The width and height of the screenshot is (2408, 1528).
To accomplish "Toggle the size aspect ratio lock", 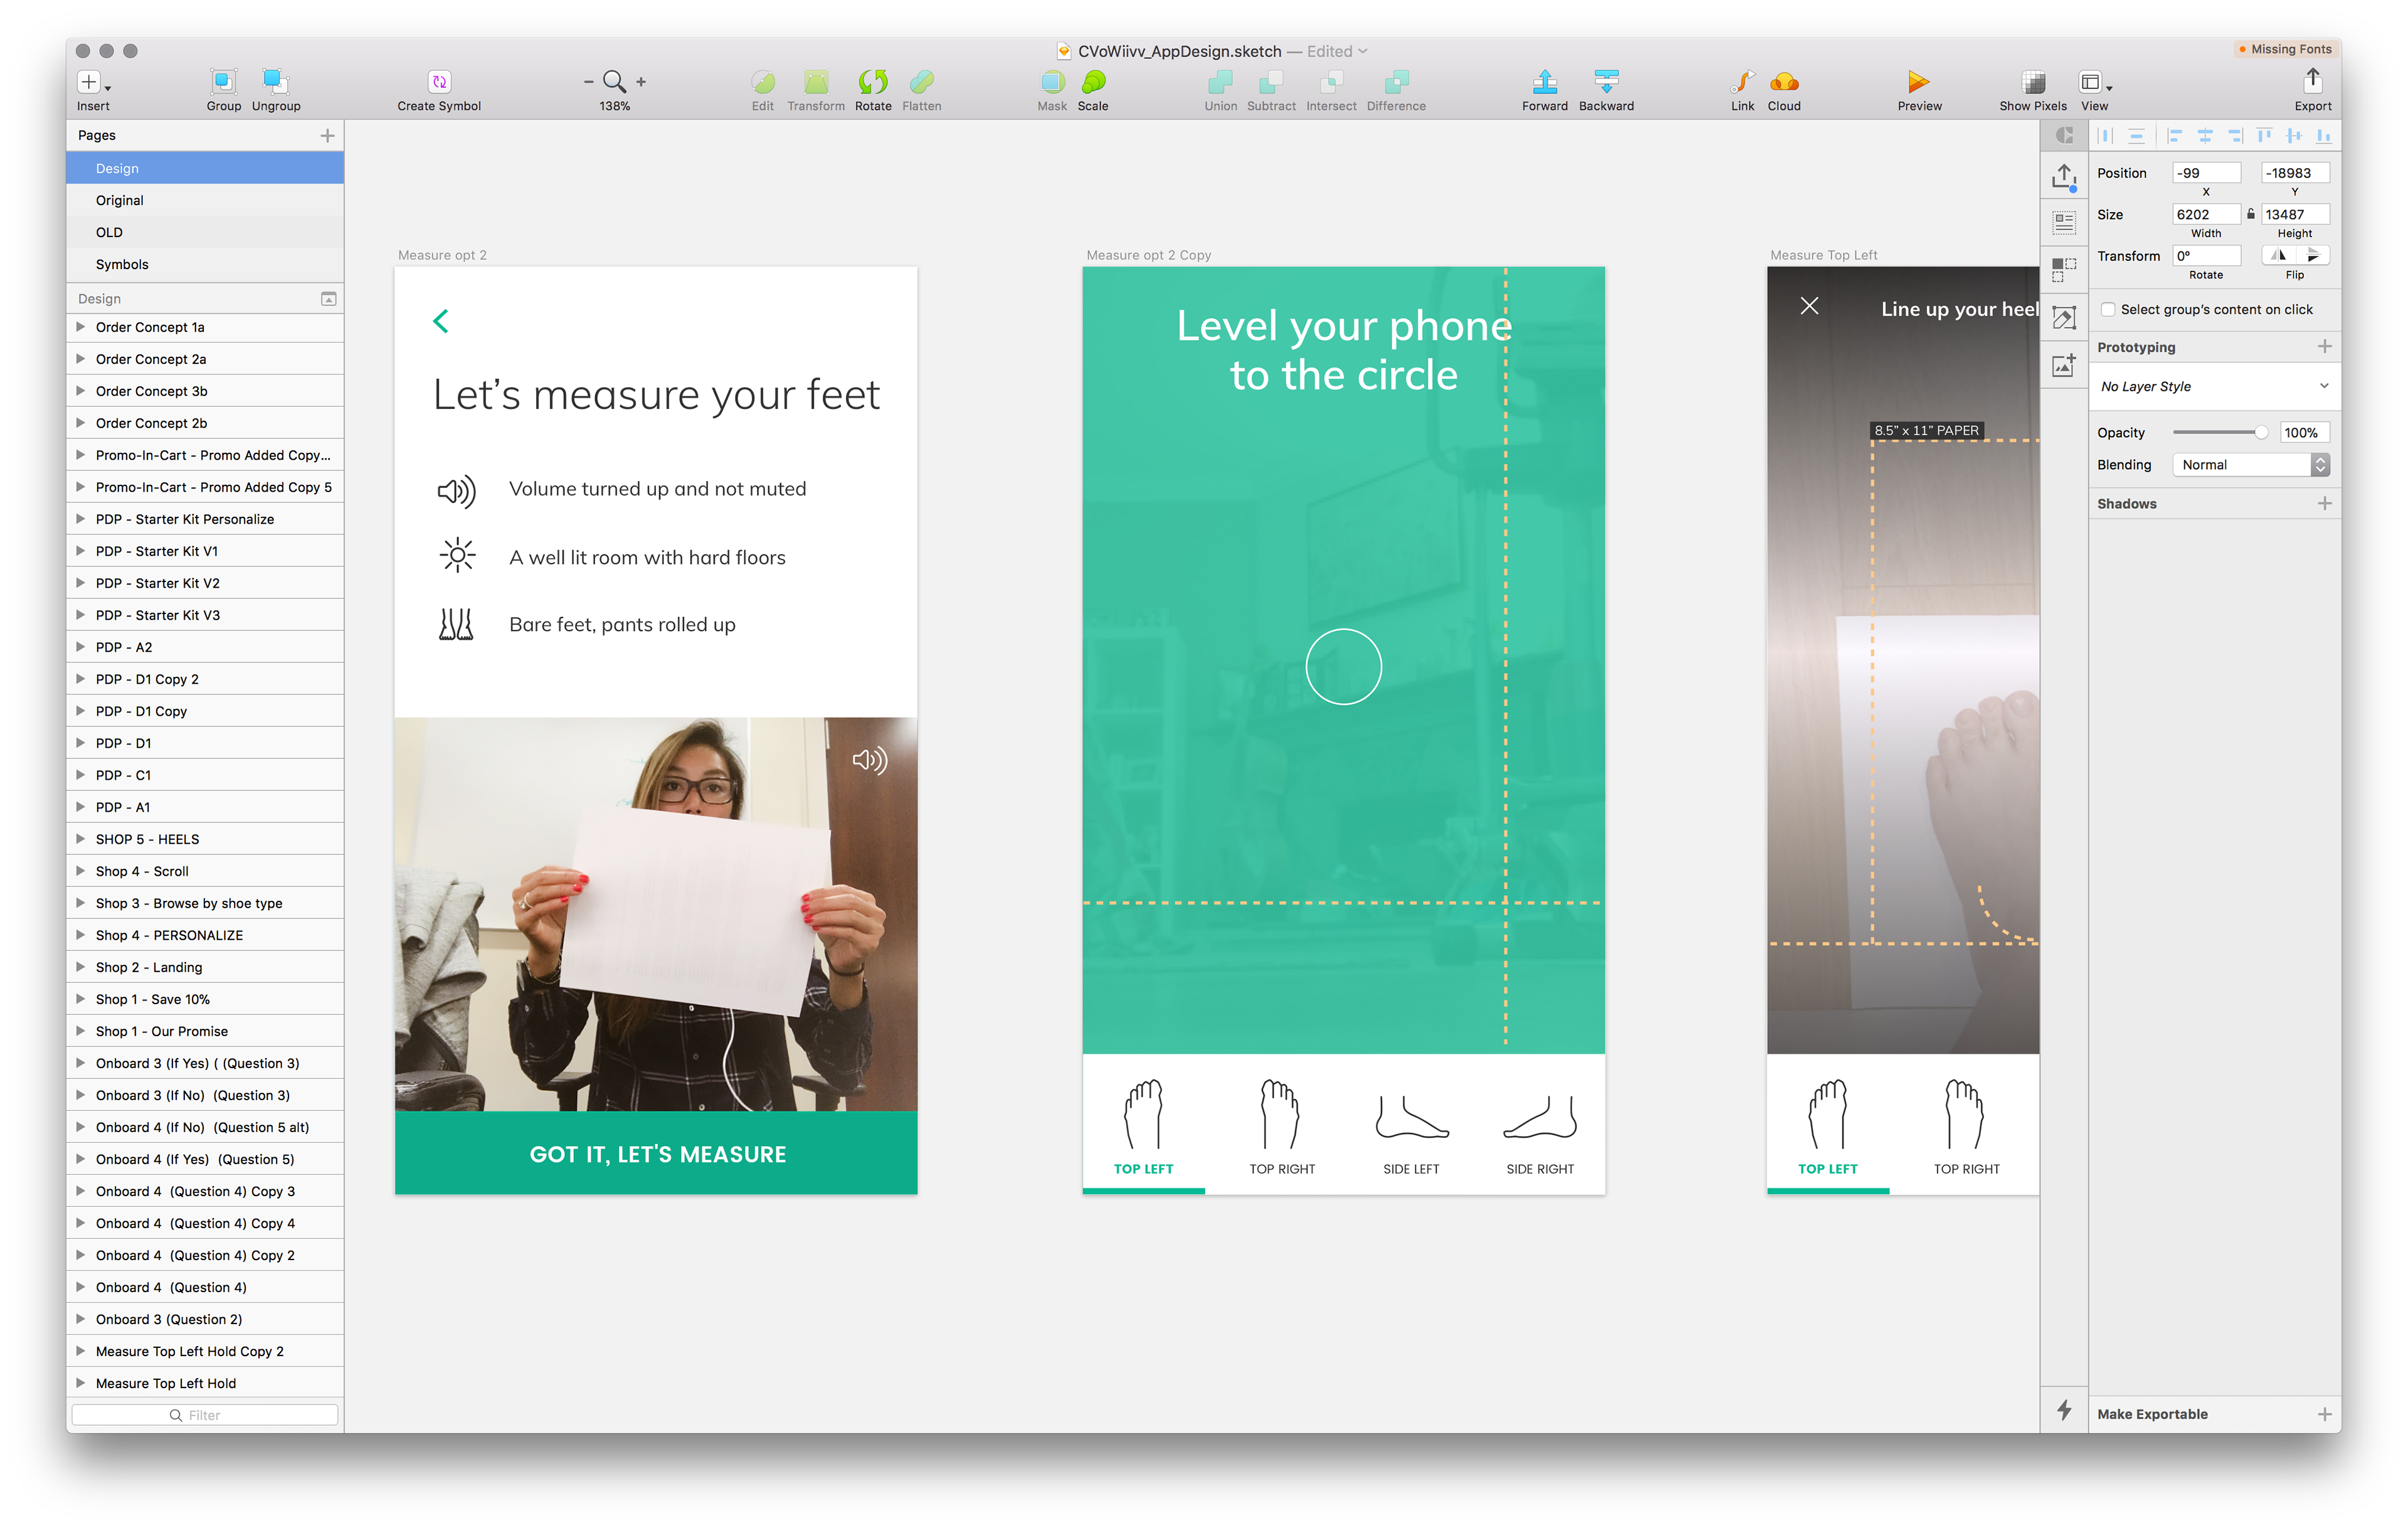I will (2251, 214).
